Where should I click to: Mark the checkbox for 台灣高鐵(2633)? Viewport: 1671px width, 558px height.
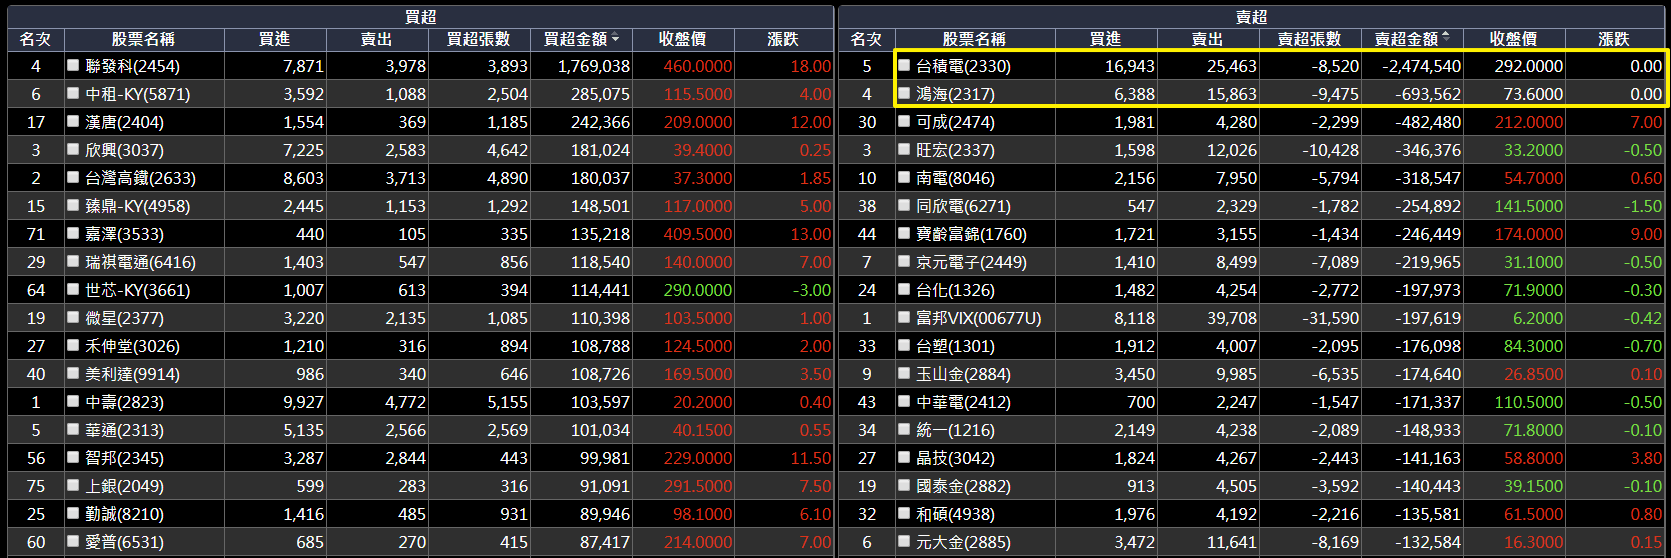(73, 177)
